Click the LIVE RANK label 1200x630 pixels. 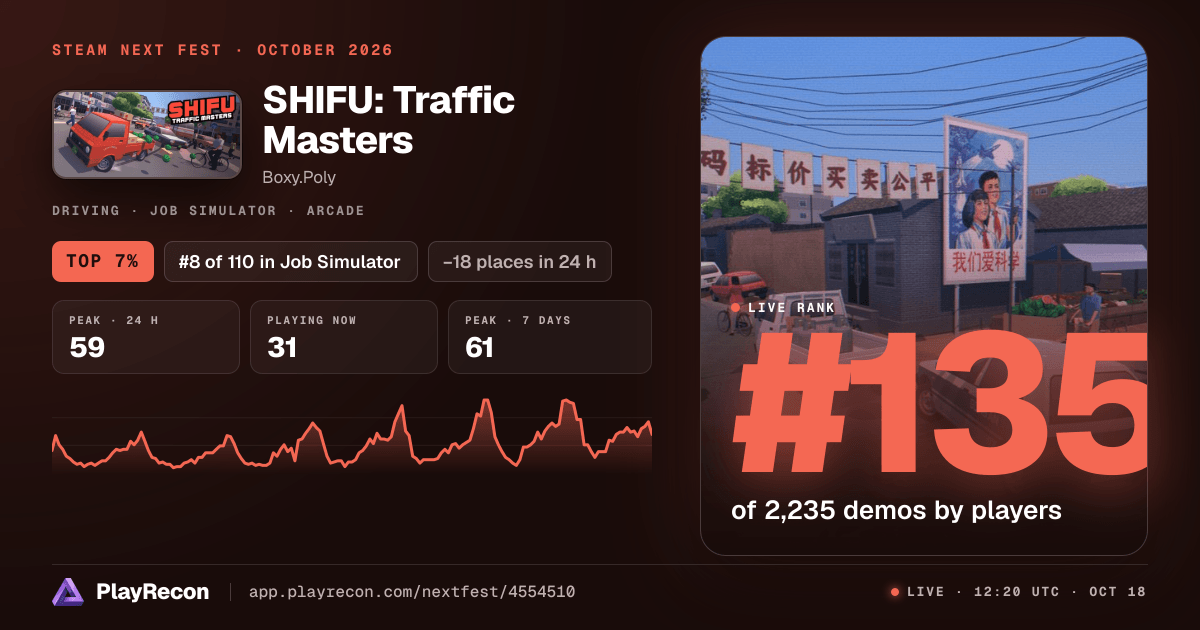[x=791, y=308]
